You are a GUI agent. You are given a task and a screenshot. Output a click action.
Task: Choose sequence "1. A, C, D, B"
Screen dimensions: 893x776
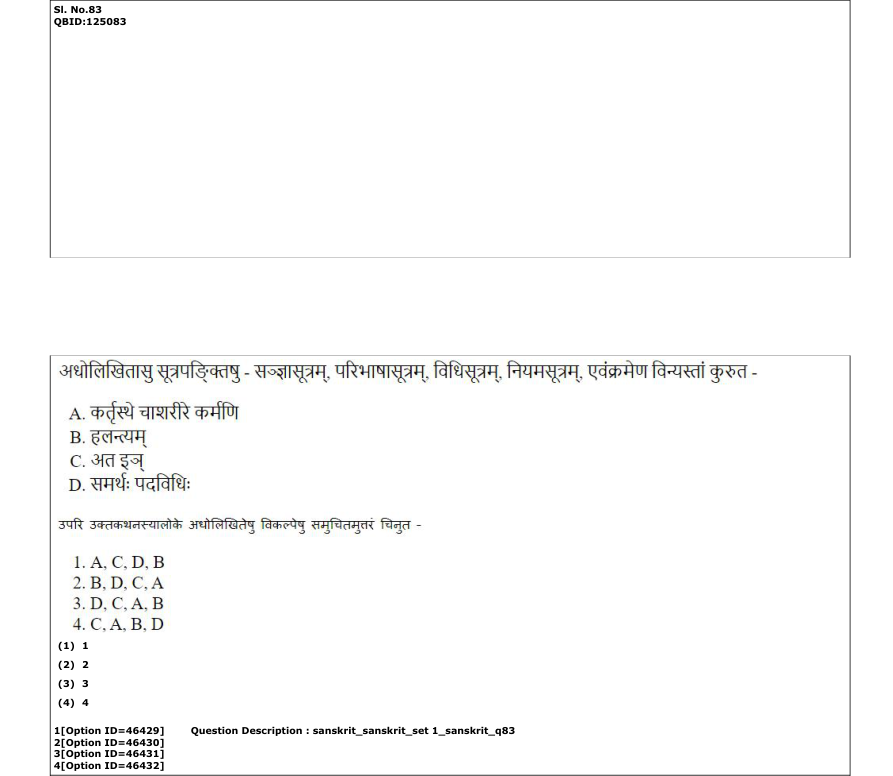pos(118,563)
